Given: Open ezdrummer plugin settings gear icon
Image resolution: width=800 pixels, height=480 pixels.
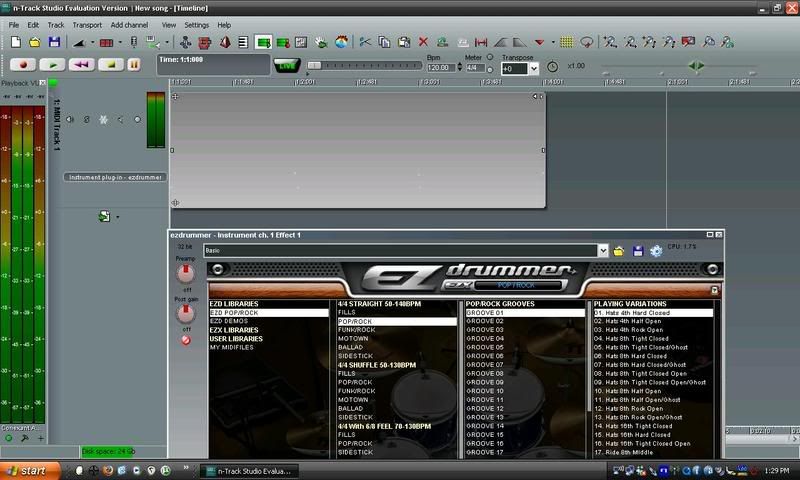Looking at the screenshot, I should click(657, 251).
